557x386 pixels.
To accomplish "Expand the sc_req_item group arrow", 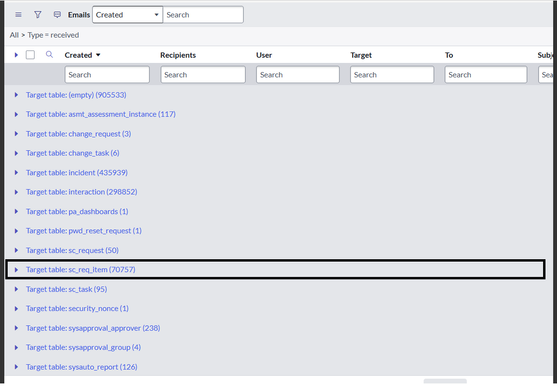I will tap(16, 270).
